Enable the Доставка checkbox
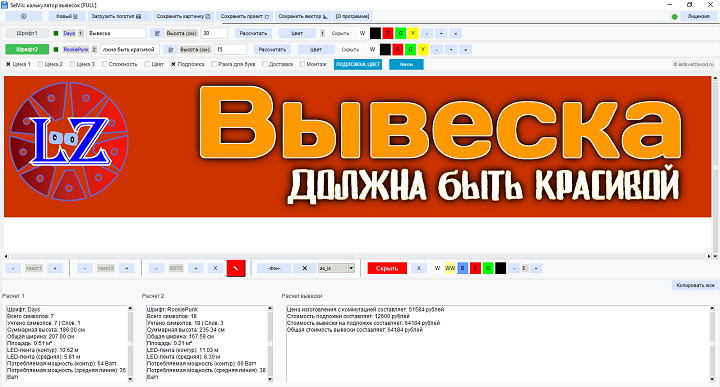720x387 pixels. (x=264, y=64)
